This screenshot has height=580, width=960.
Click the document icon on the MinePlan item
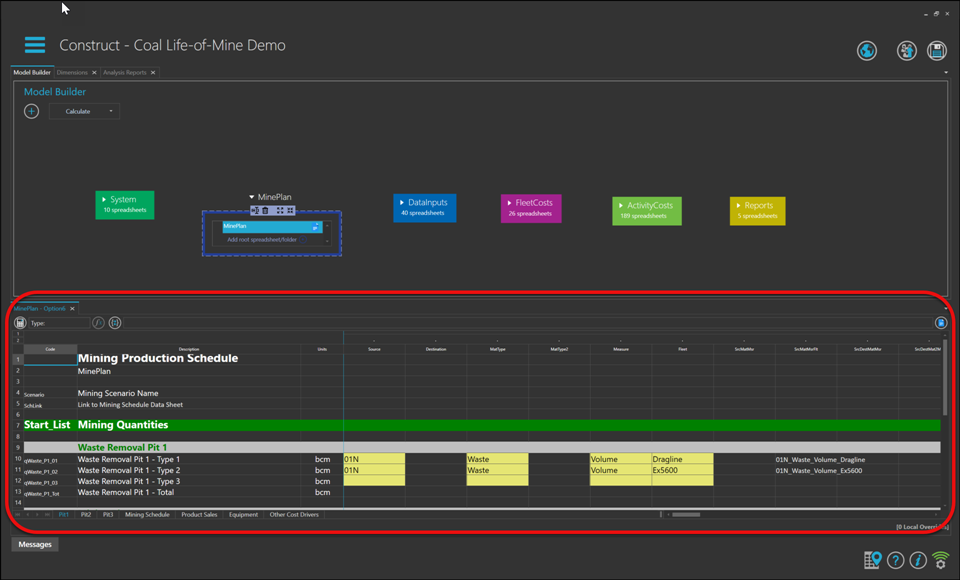315,227
